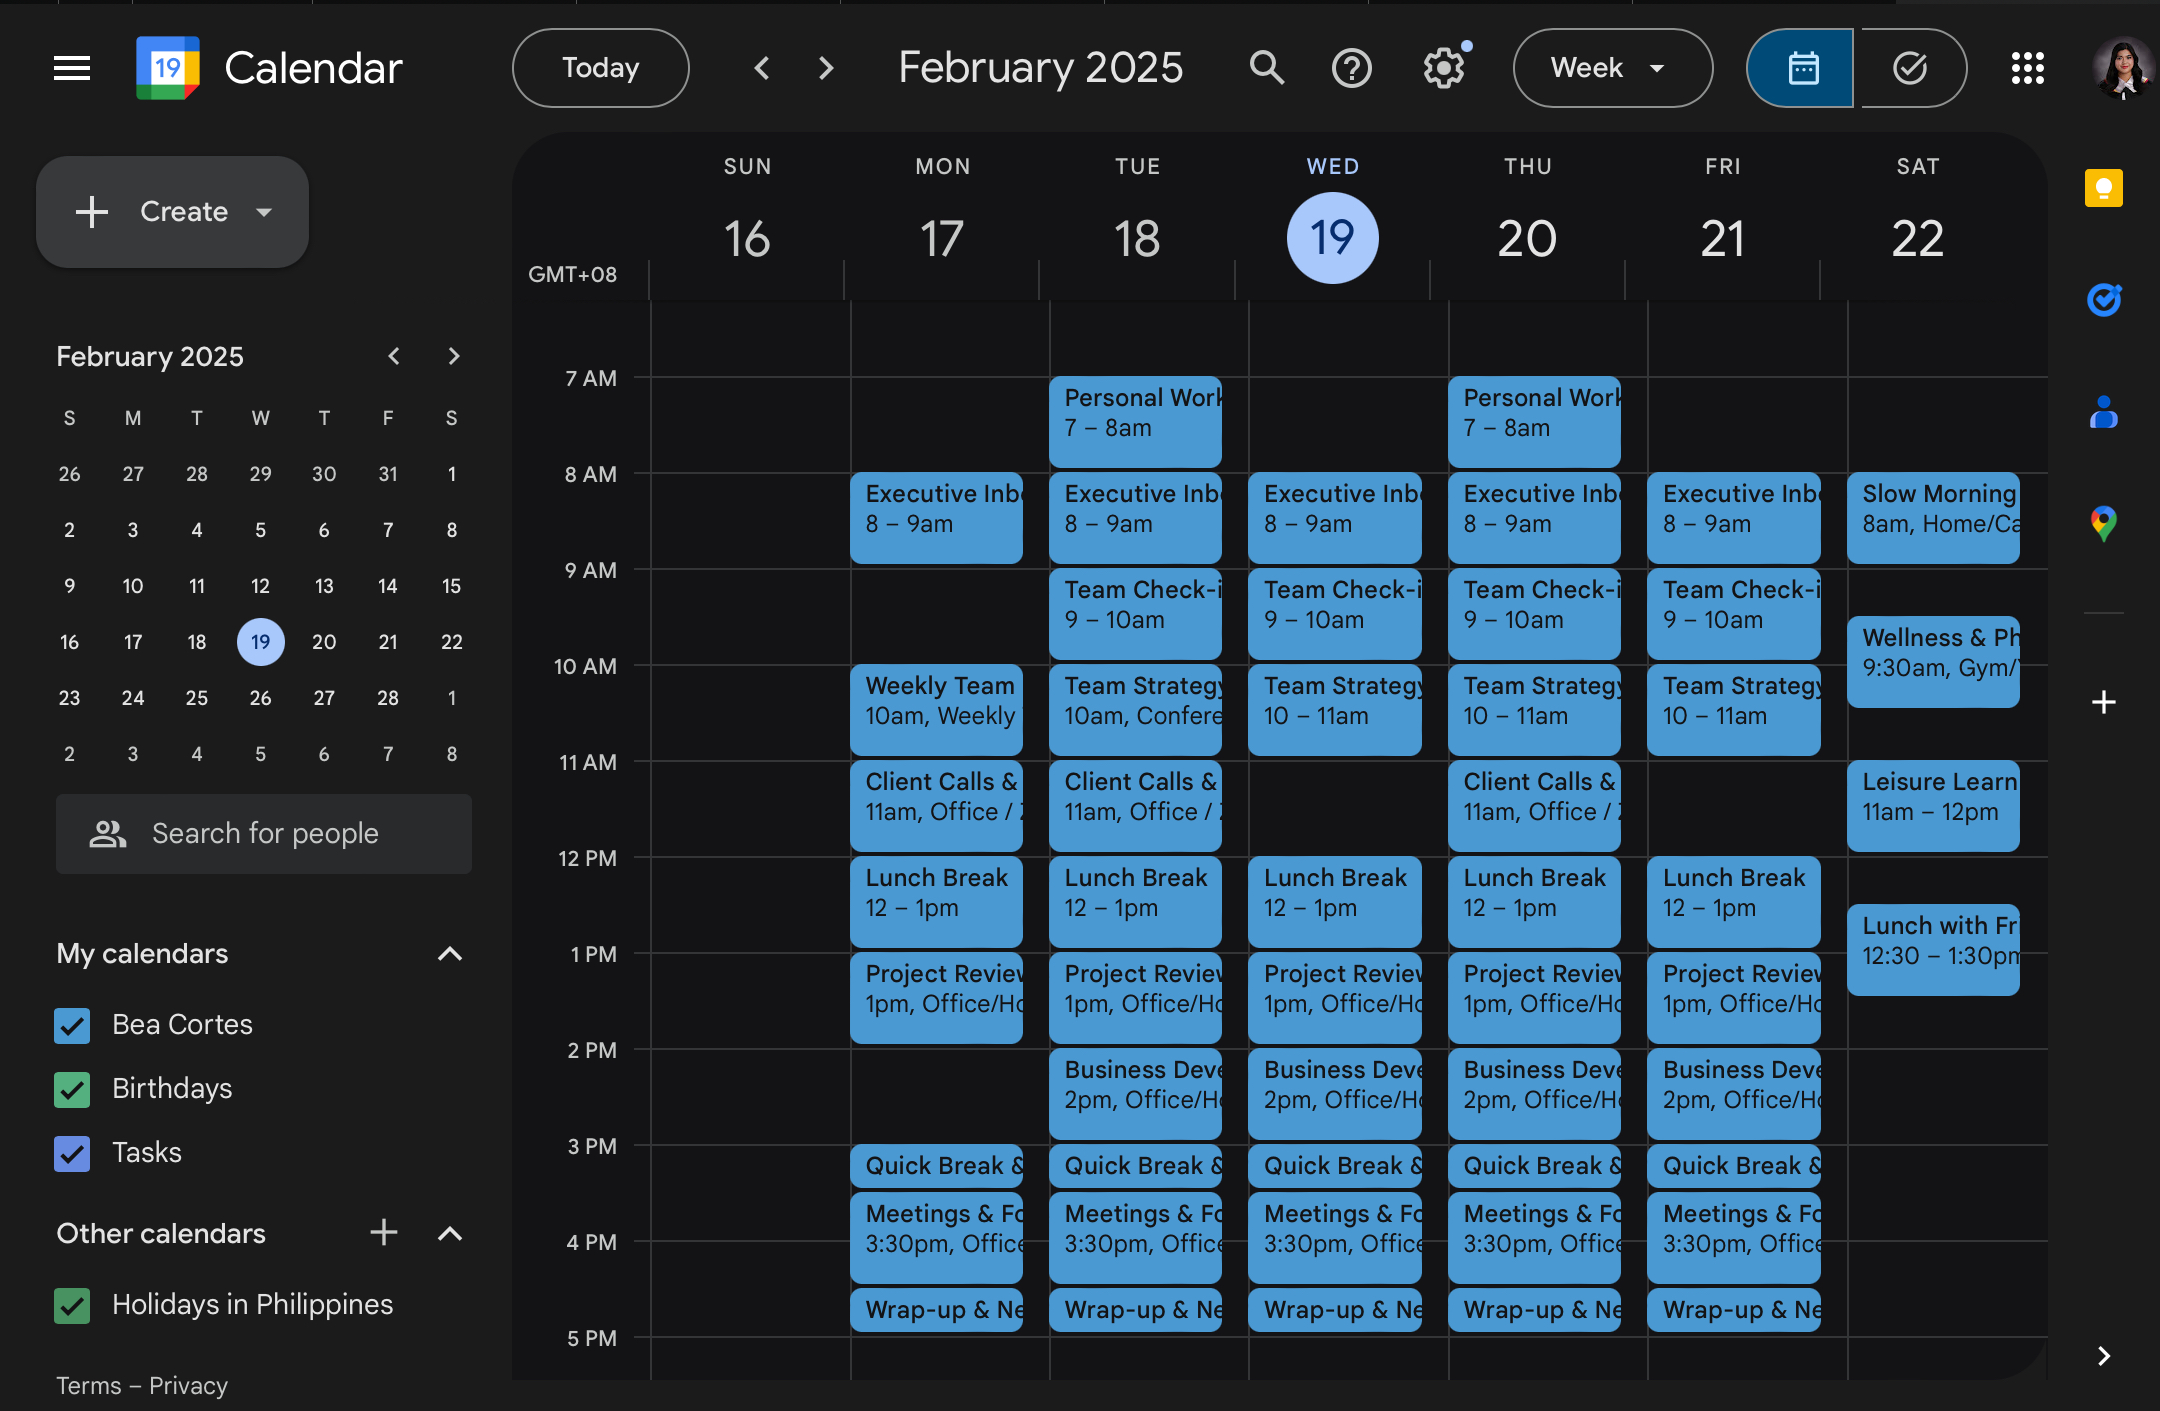Expand the Create button dropdown arrow
The height and width of the screenshot is (1411, 2160).
click(264, 212)
